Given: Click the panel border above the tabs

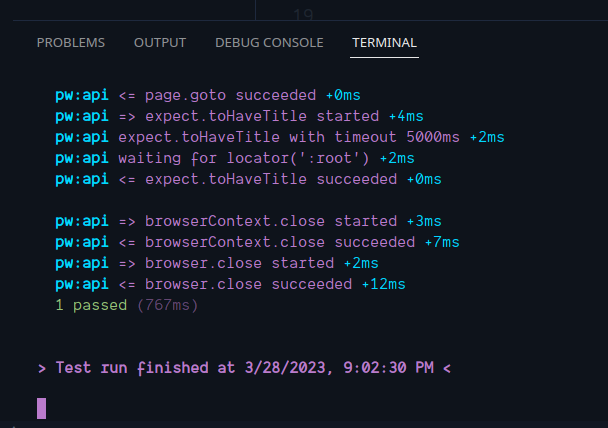Looking at the screenshot, I should pyautogui.click(x=310, y=20).
